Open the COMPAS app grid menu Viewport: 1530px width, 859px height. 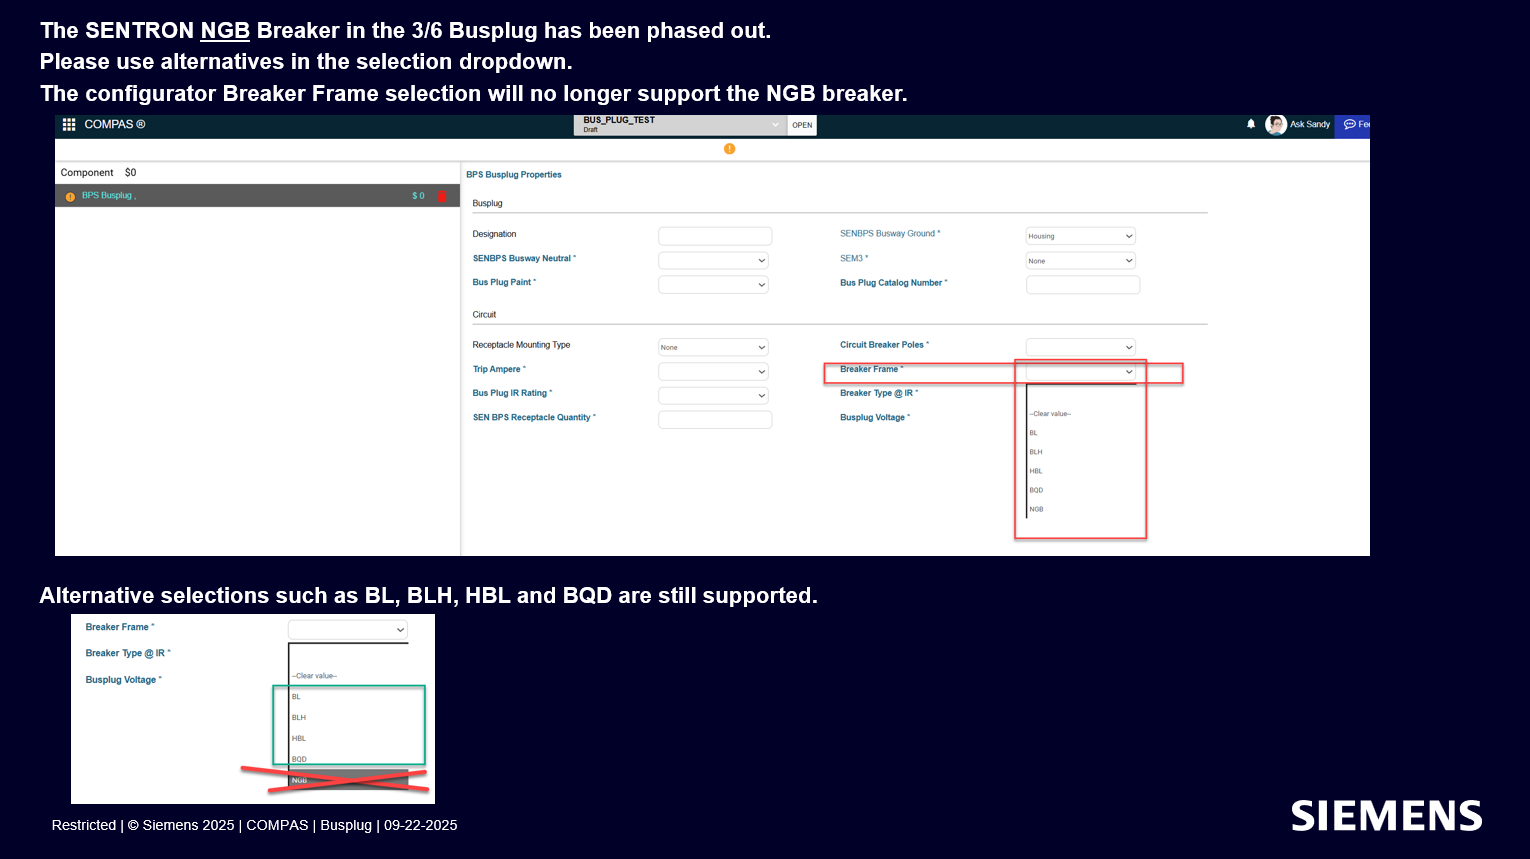click(x=69, y=125)
